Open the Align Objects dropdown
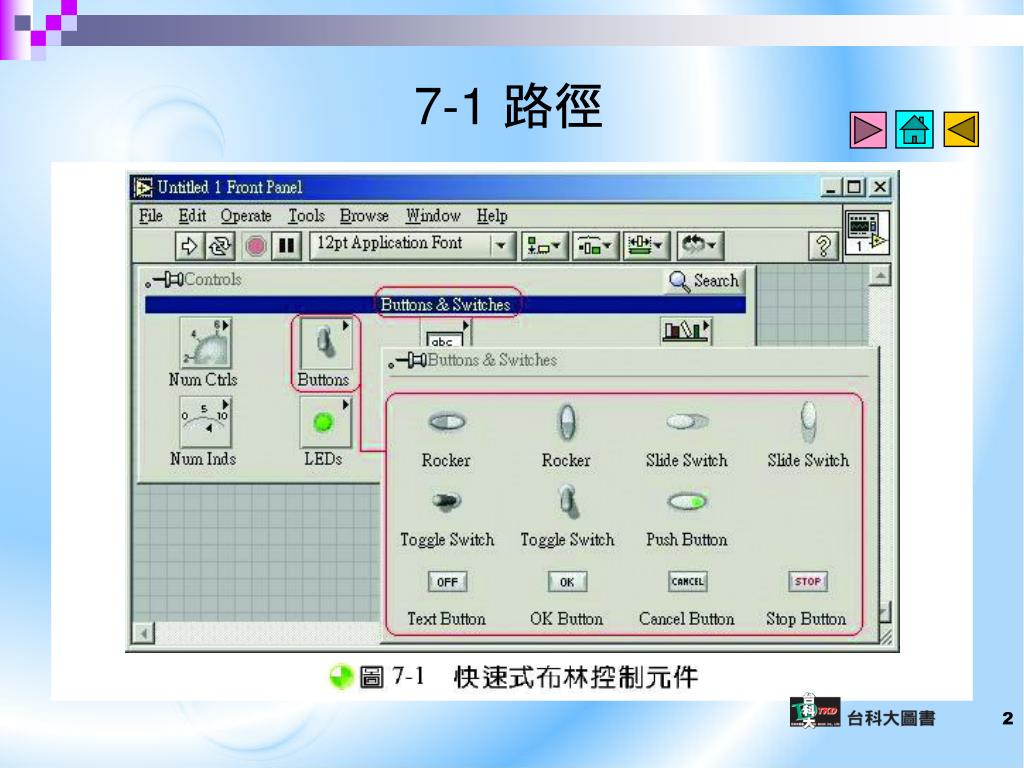Screen dimensions: 1024x768 point(544,246)
